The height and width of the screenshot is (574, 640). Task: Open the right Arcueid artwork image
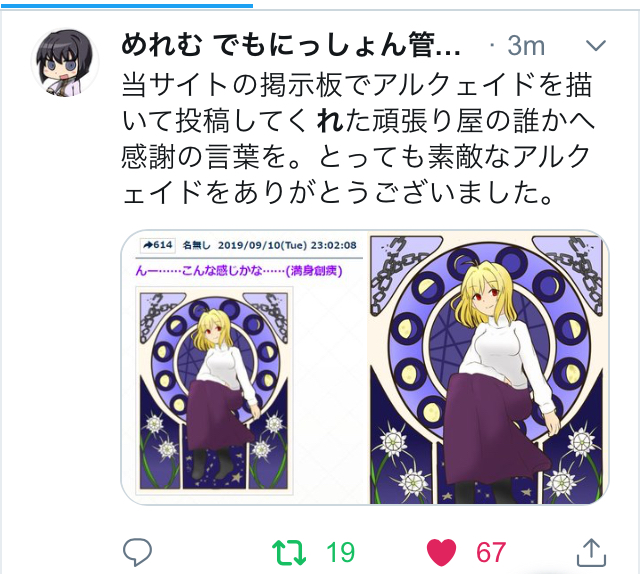click(489, 367)
